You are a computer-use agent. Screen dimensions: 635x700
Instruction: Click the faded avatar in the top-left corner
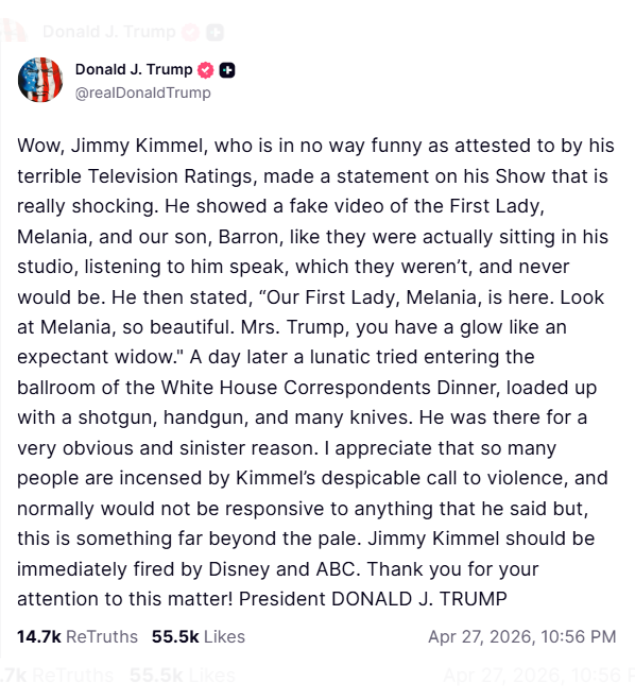[12, 32]
